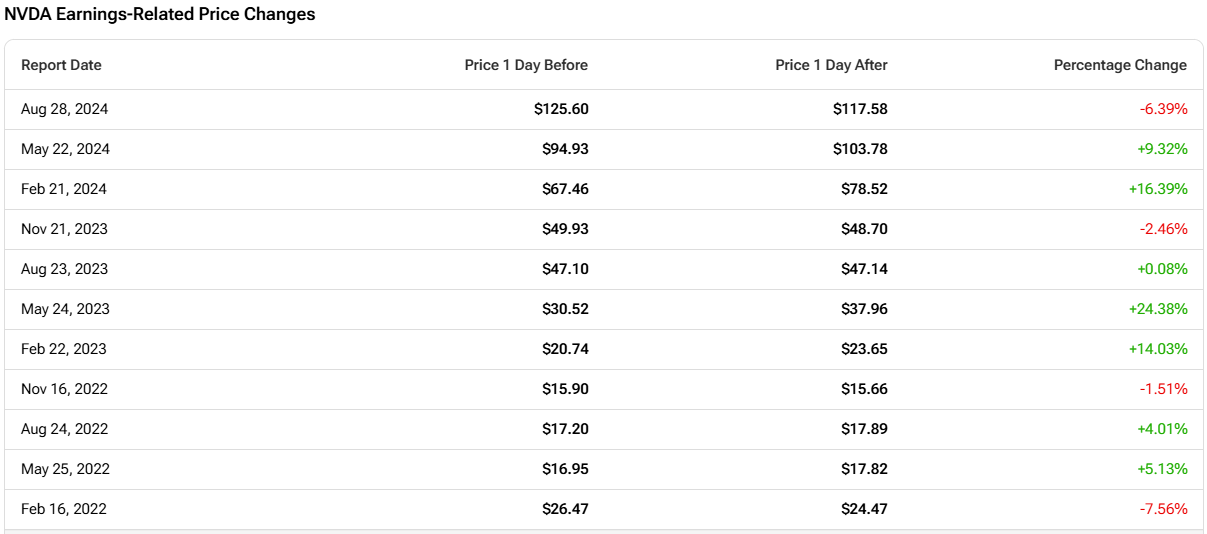Viewport: 1207px width, 534px height.
Task: Click the $125.60 price before value
Action: pos(561,109)
